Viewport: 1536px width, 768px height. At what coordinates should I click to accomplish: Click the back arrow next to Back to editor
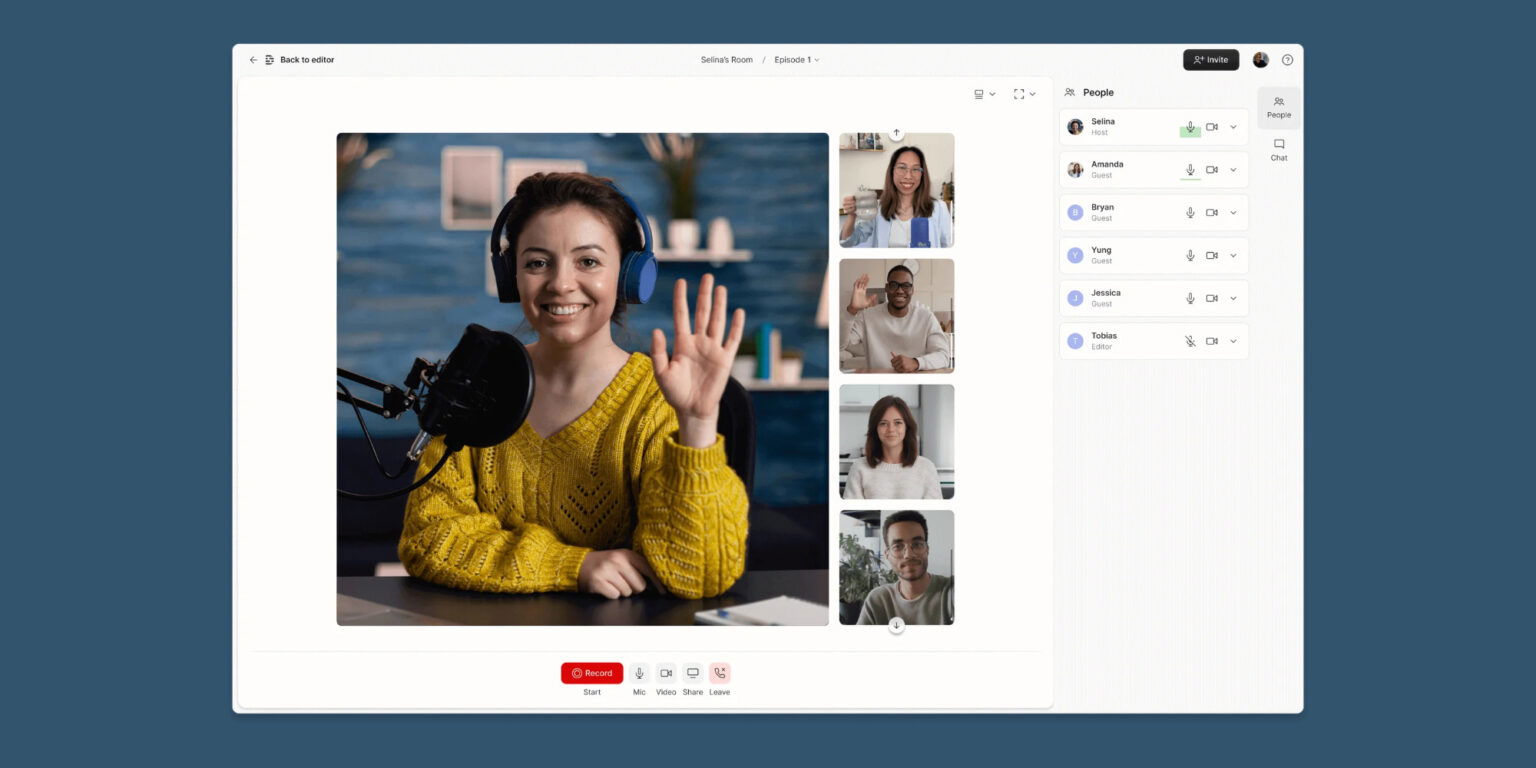coord(253,59)
